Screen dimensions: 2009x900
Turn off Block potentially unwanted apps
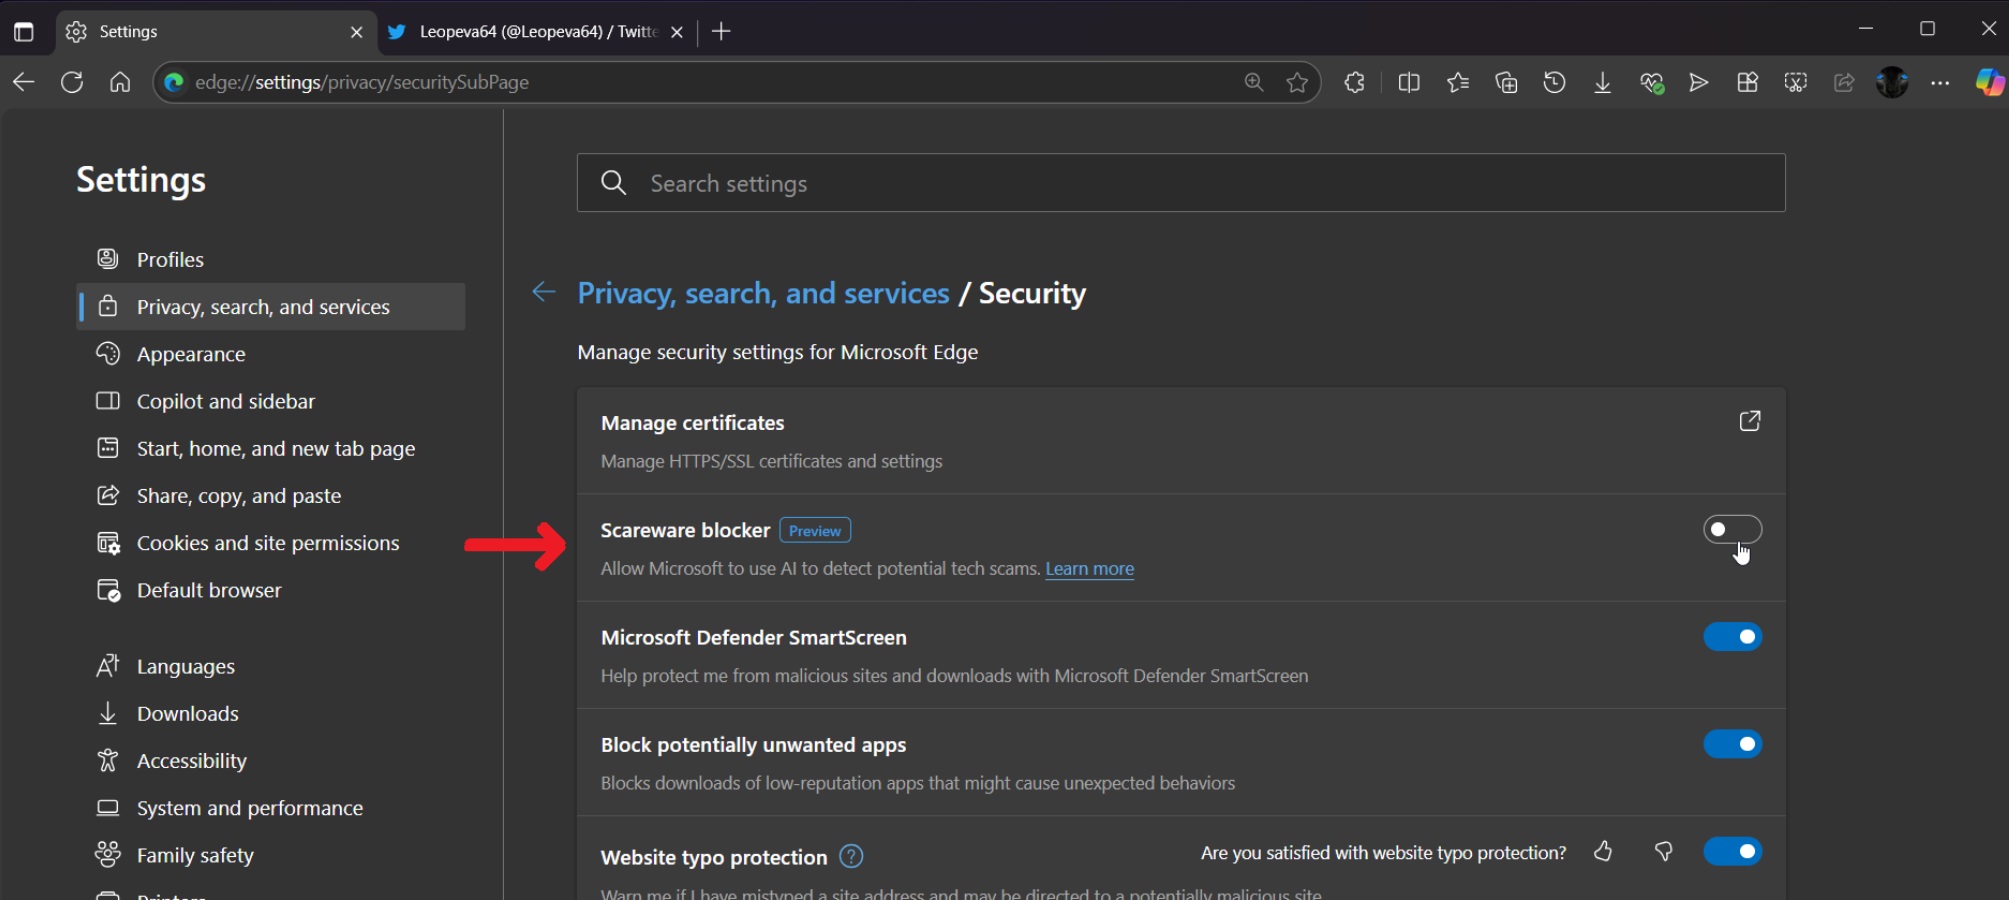1732,744
